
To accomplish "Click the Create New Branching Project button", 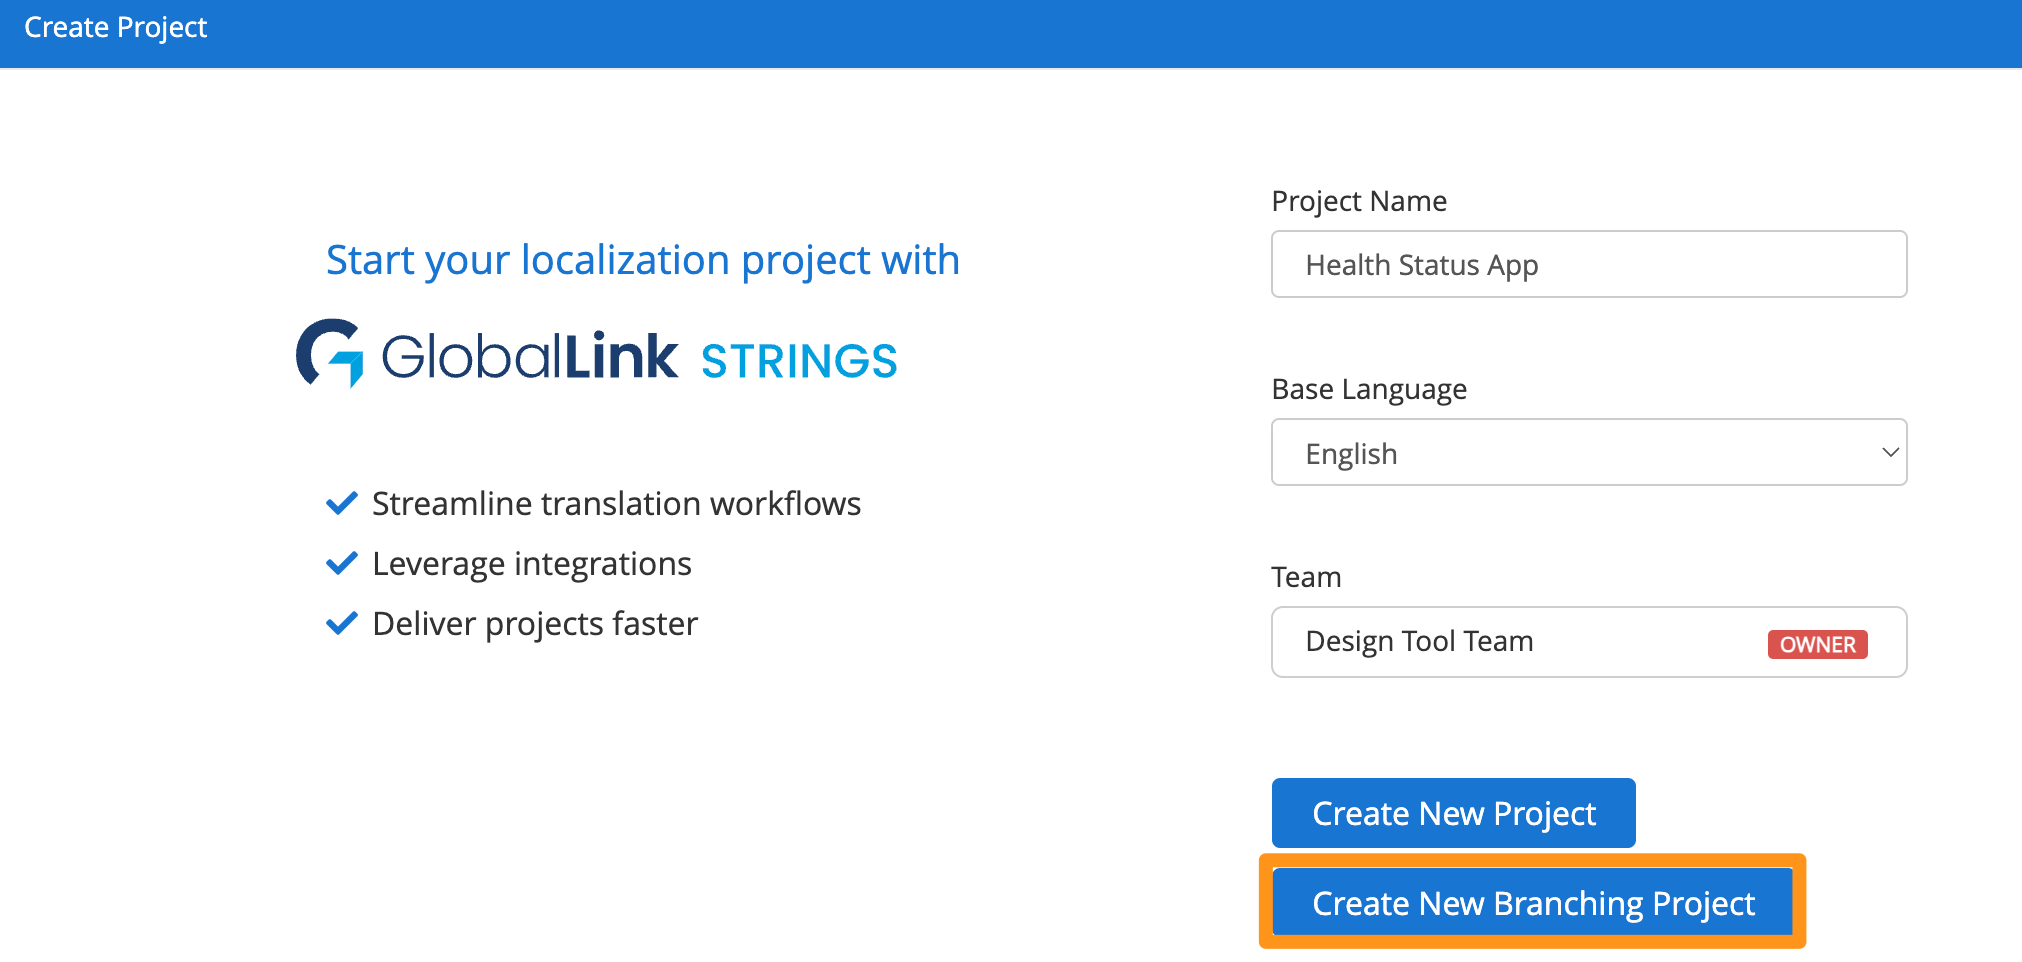I will coord(1532,903).
